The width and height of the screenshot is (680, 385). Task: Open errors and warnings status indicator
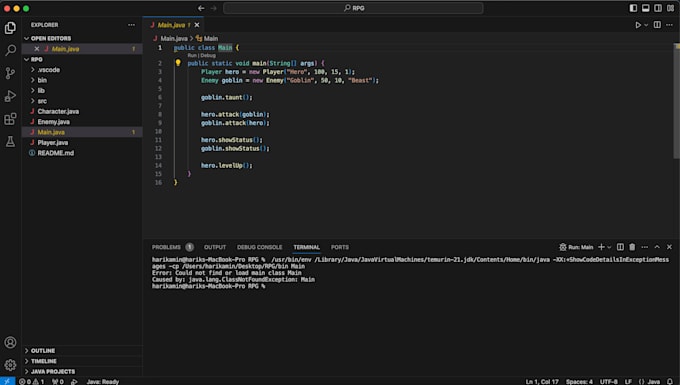(32, 381)
